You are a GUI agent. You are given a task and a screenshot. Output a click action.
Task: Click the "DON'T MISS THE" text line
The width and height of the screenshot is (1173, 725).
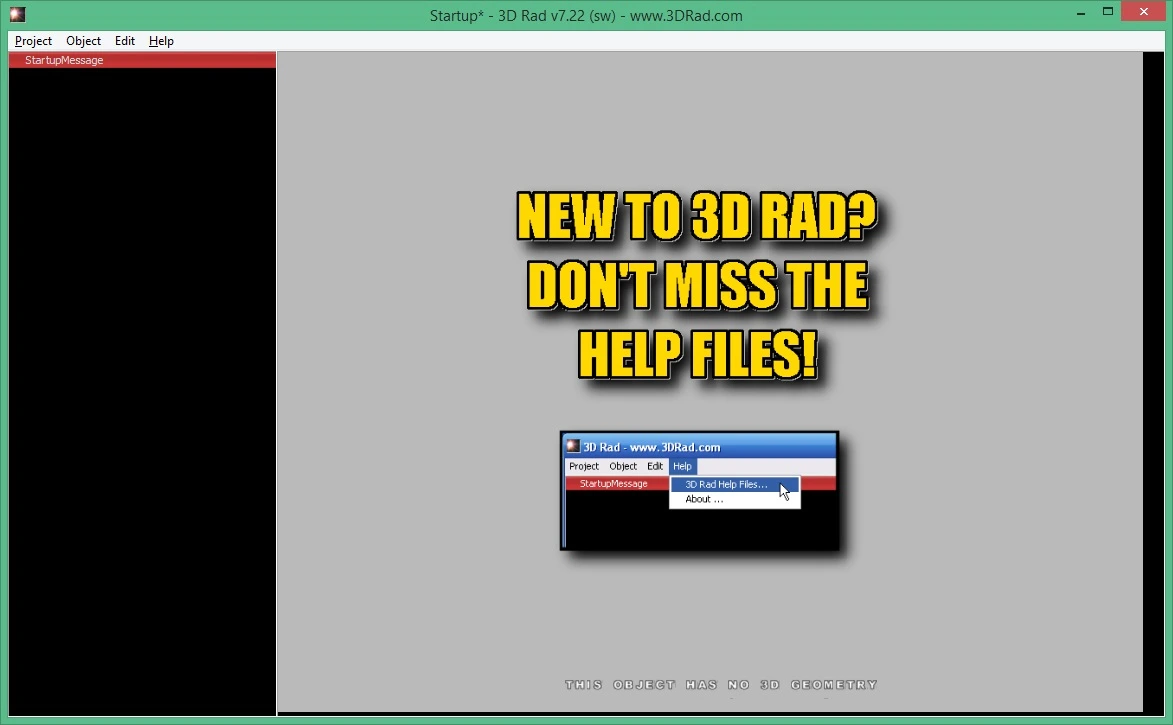click(x=697, y=286)
